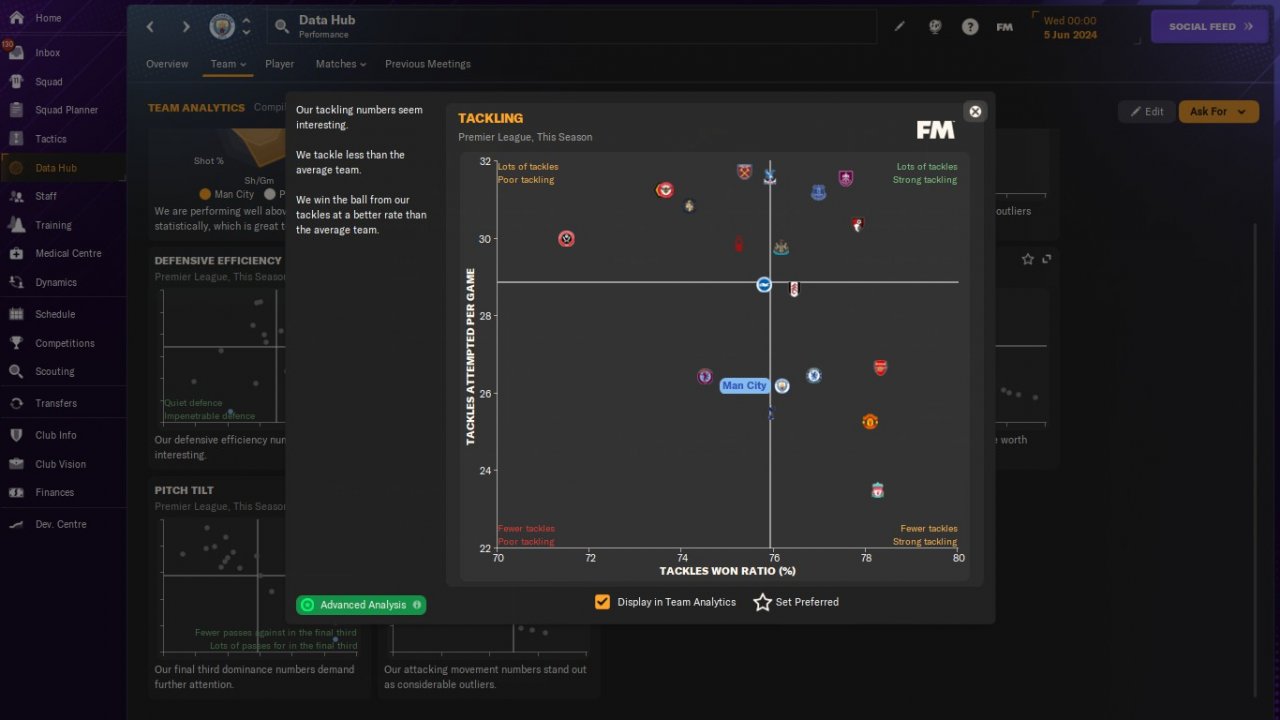1280x720 pixels.
Task: Click the Liverpool badge on the chart
Action: tap(877, 491)
